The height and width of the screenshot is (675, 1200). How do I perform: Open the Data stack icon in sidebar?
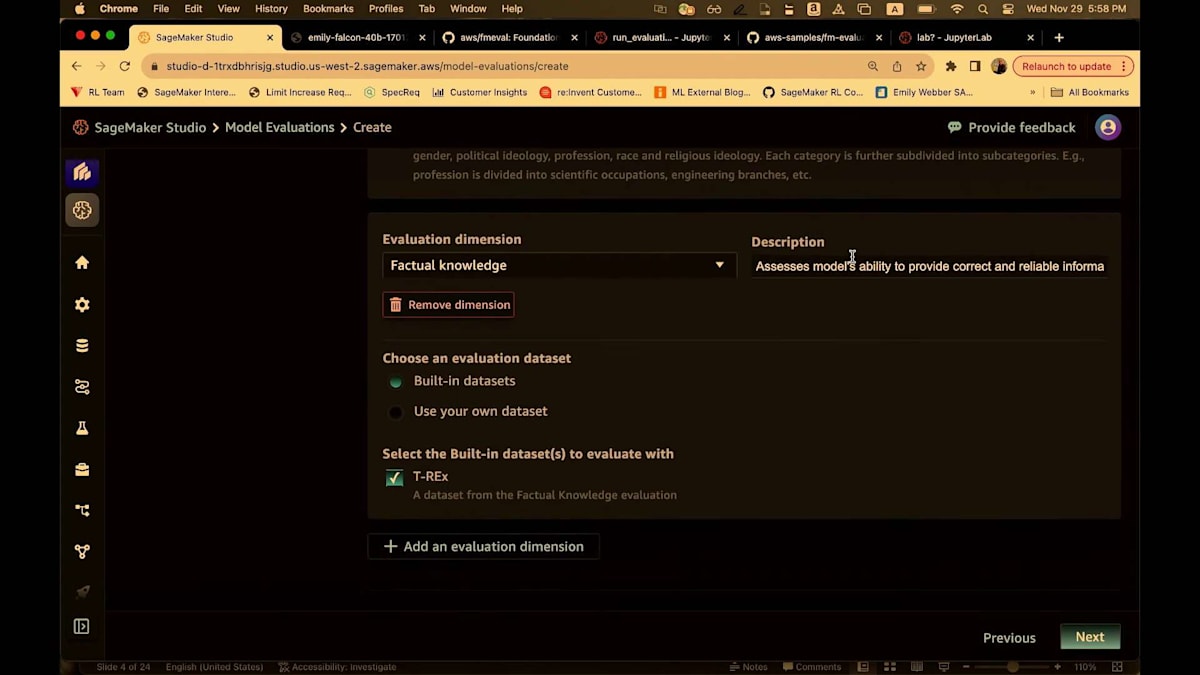(82, 346)
